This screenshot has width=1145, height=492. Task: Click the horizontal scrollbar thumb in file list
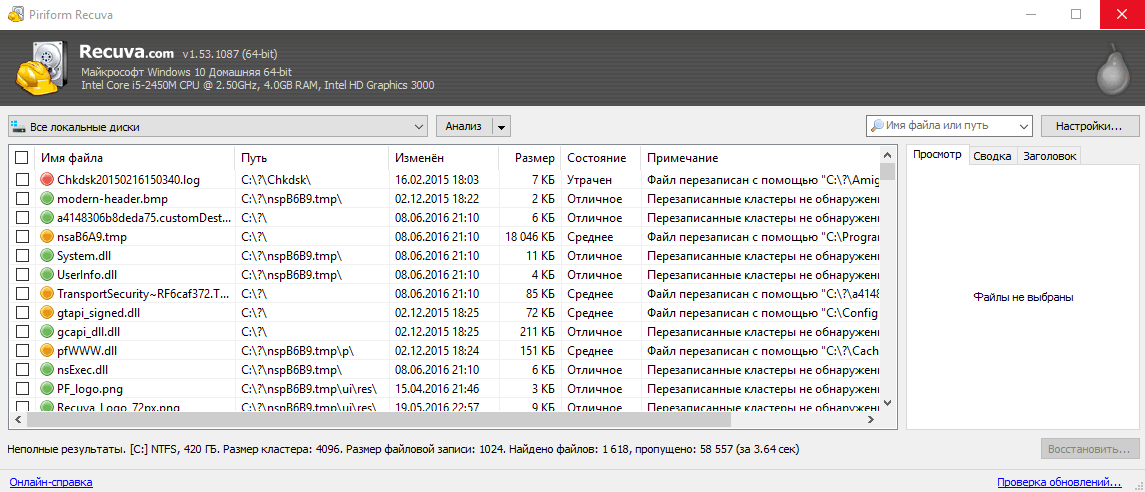tap(379, 420)
